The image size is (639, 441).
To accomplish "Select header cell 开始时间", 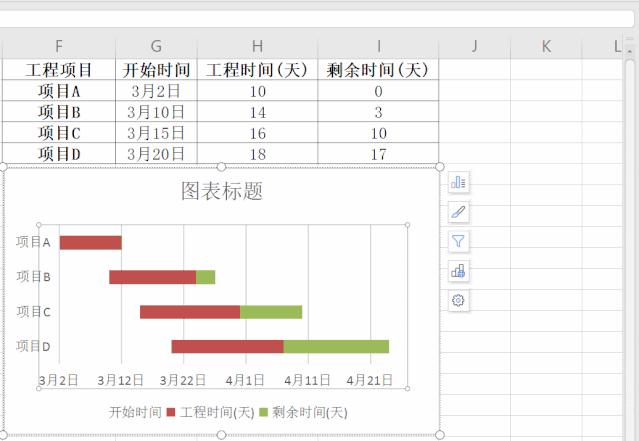I will (156, 70).
